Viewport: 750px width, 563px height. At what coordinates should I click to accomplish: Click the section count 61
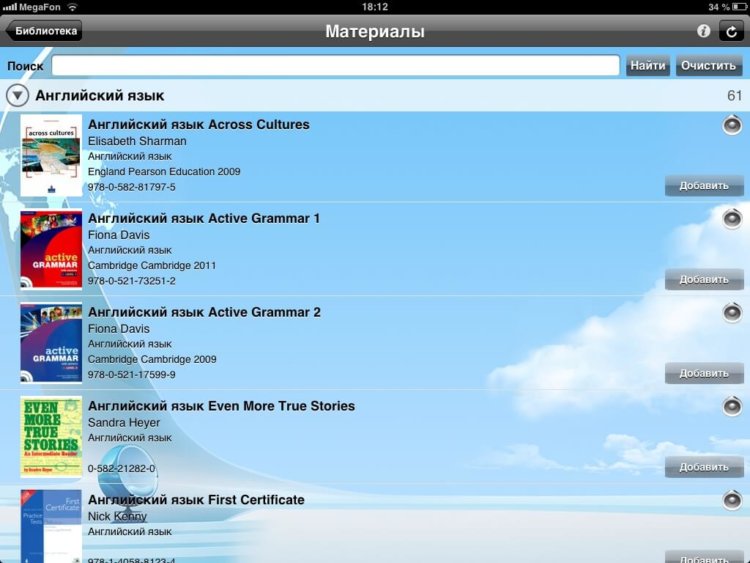pyautogui.click(x=734, y=96)
